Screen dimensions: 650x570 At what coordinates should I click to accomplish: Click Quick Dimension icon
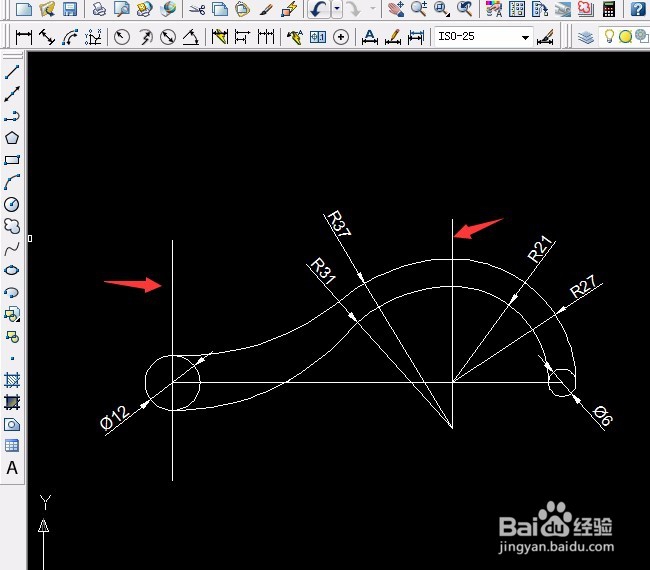(220, 37)
